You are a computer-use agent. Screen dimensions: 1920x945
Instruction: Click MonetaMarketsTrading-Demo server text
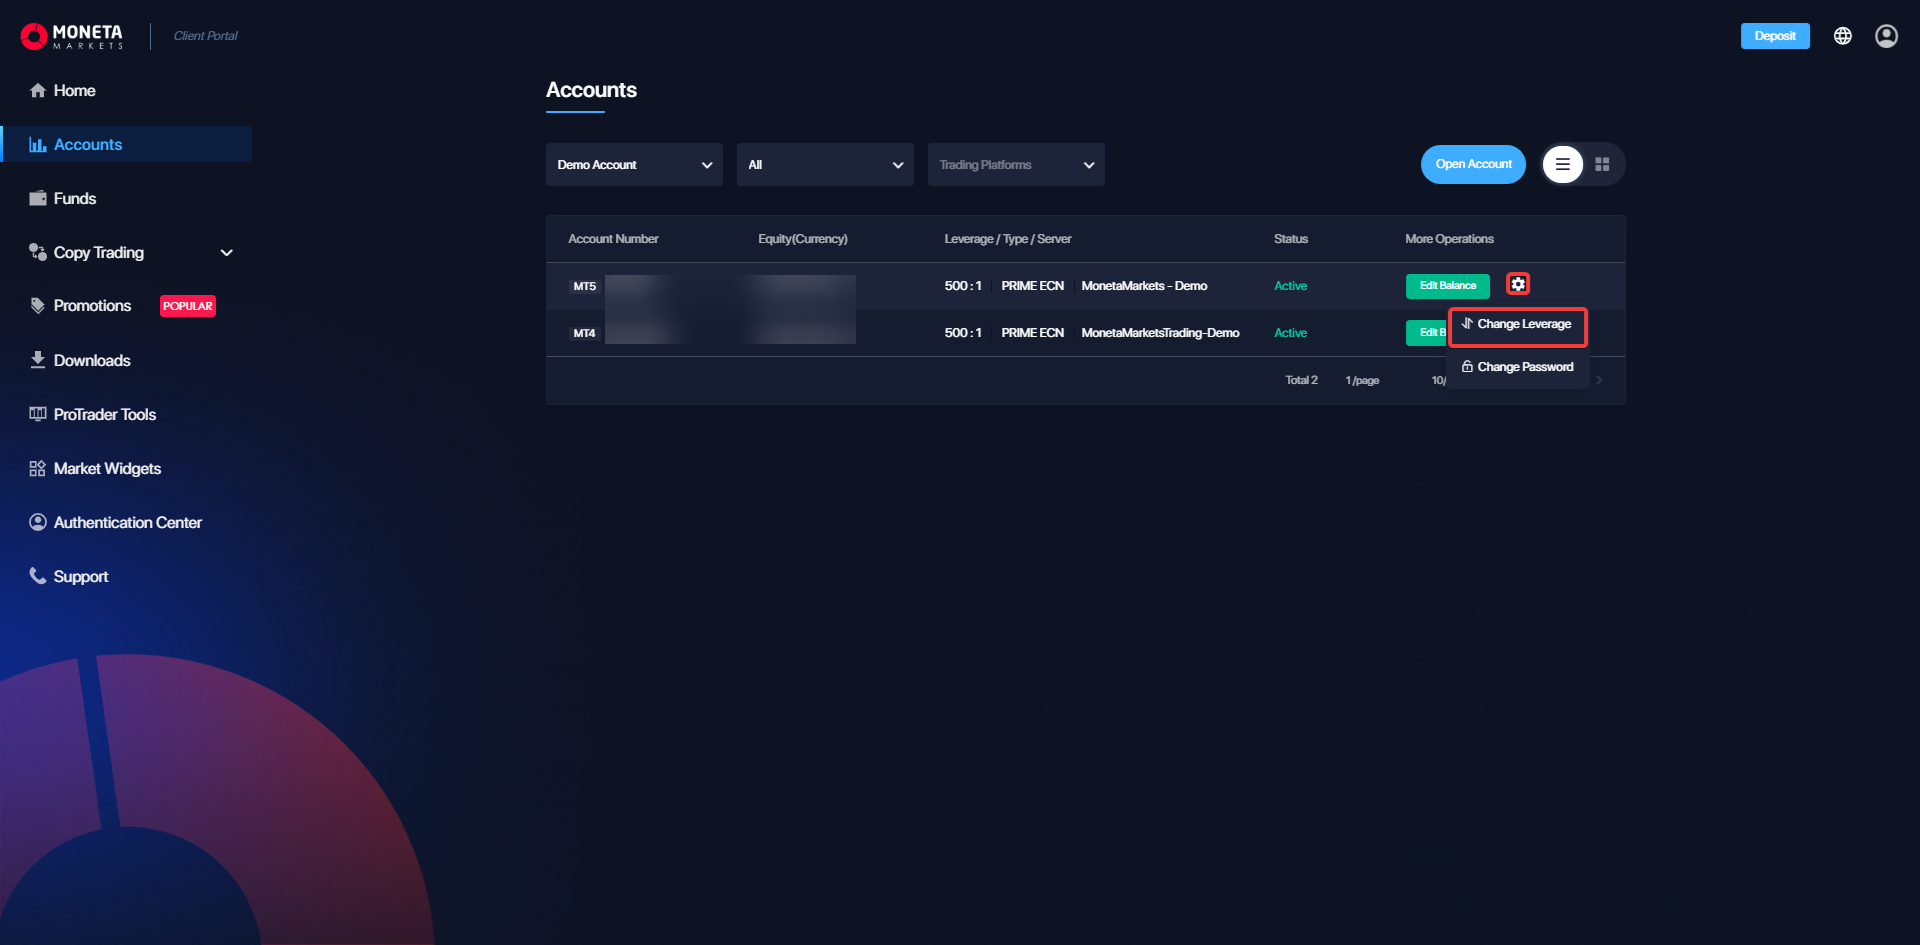tap(1160, 333)
